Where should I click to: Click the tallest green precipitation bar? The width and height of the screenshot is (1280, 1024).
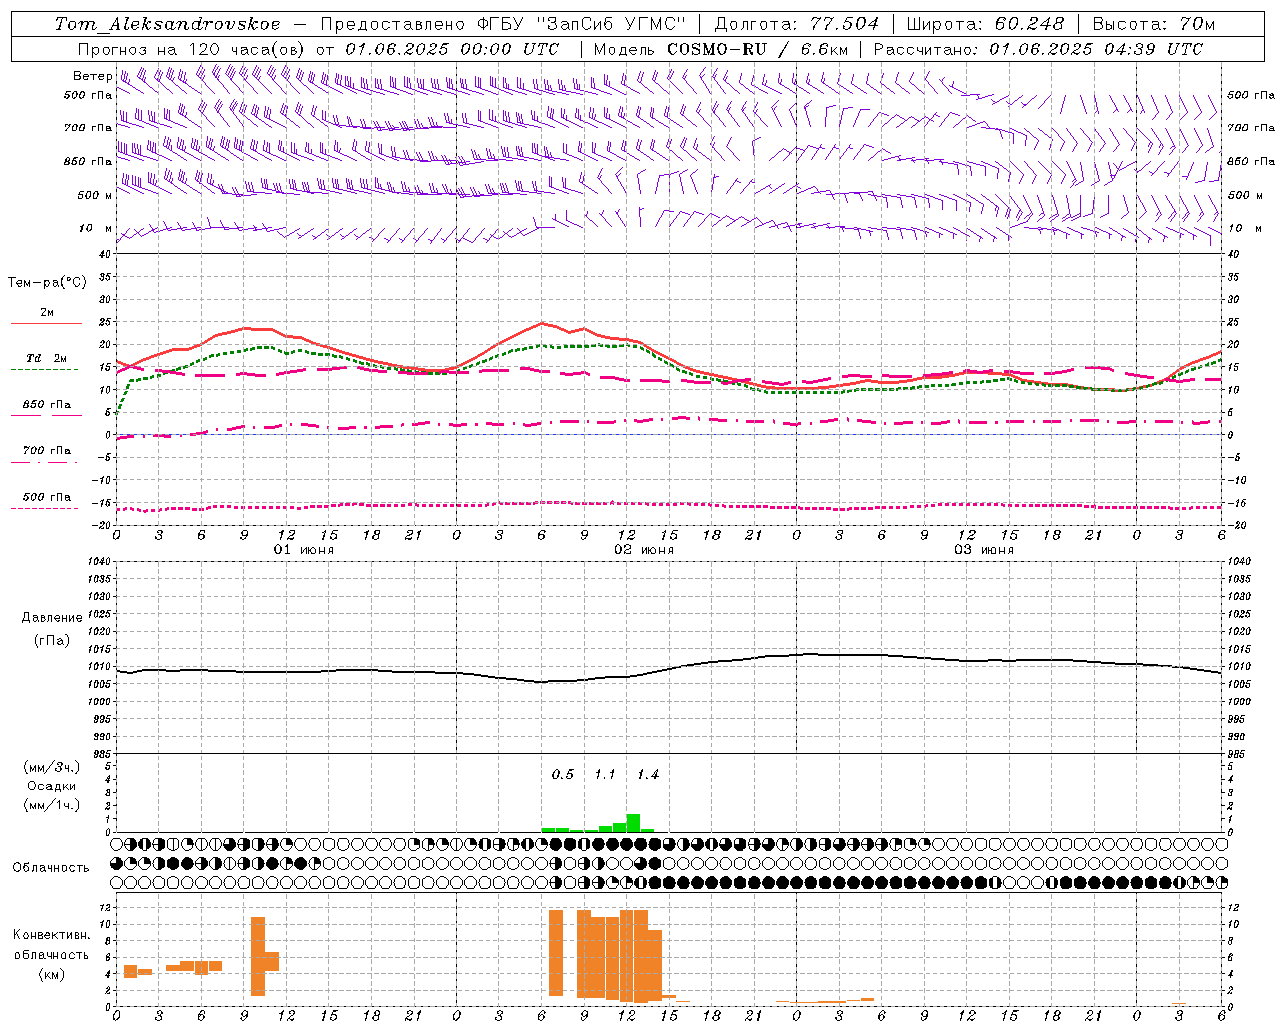tap(633, 823)
